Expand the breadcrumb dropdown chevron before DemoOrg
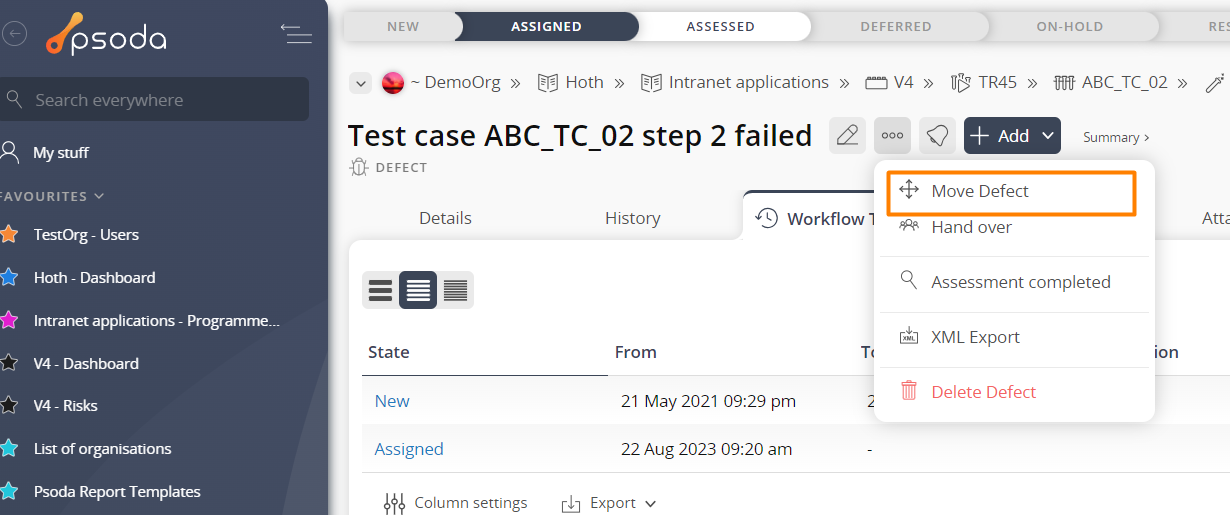Image resolution: width=1230 pixels, height=515 pixels. coord(361,83)
